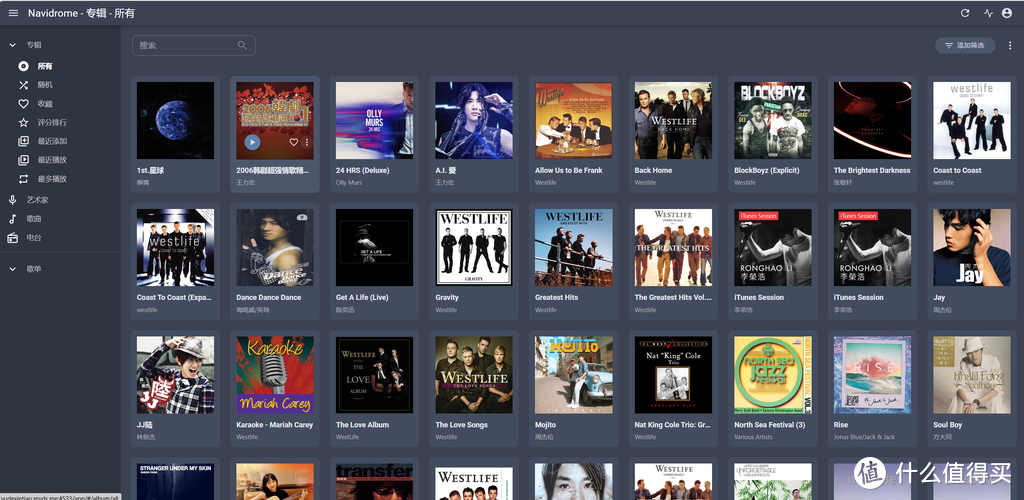Screen dimensions: 1024x500
Task: Open the Coast to Coast album cover
Action: pyautogui.click(x=972, y=120)
